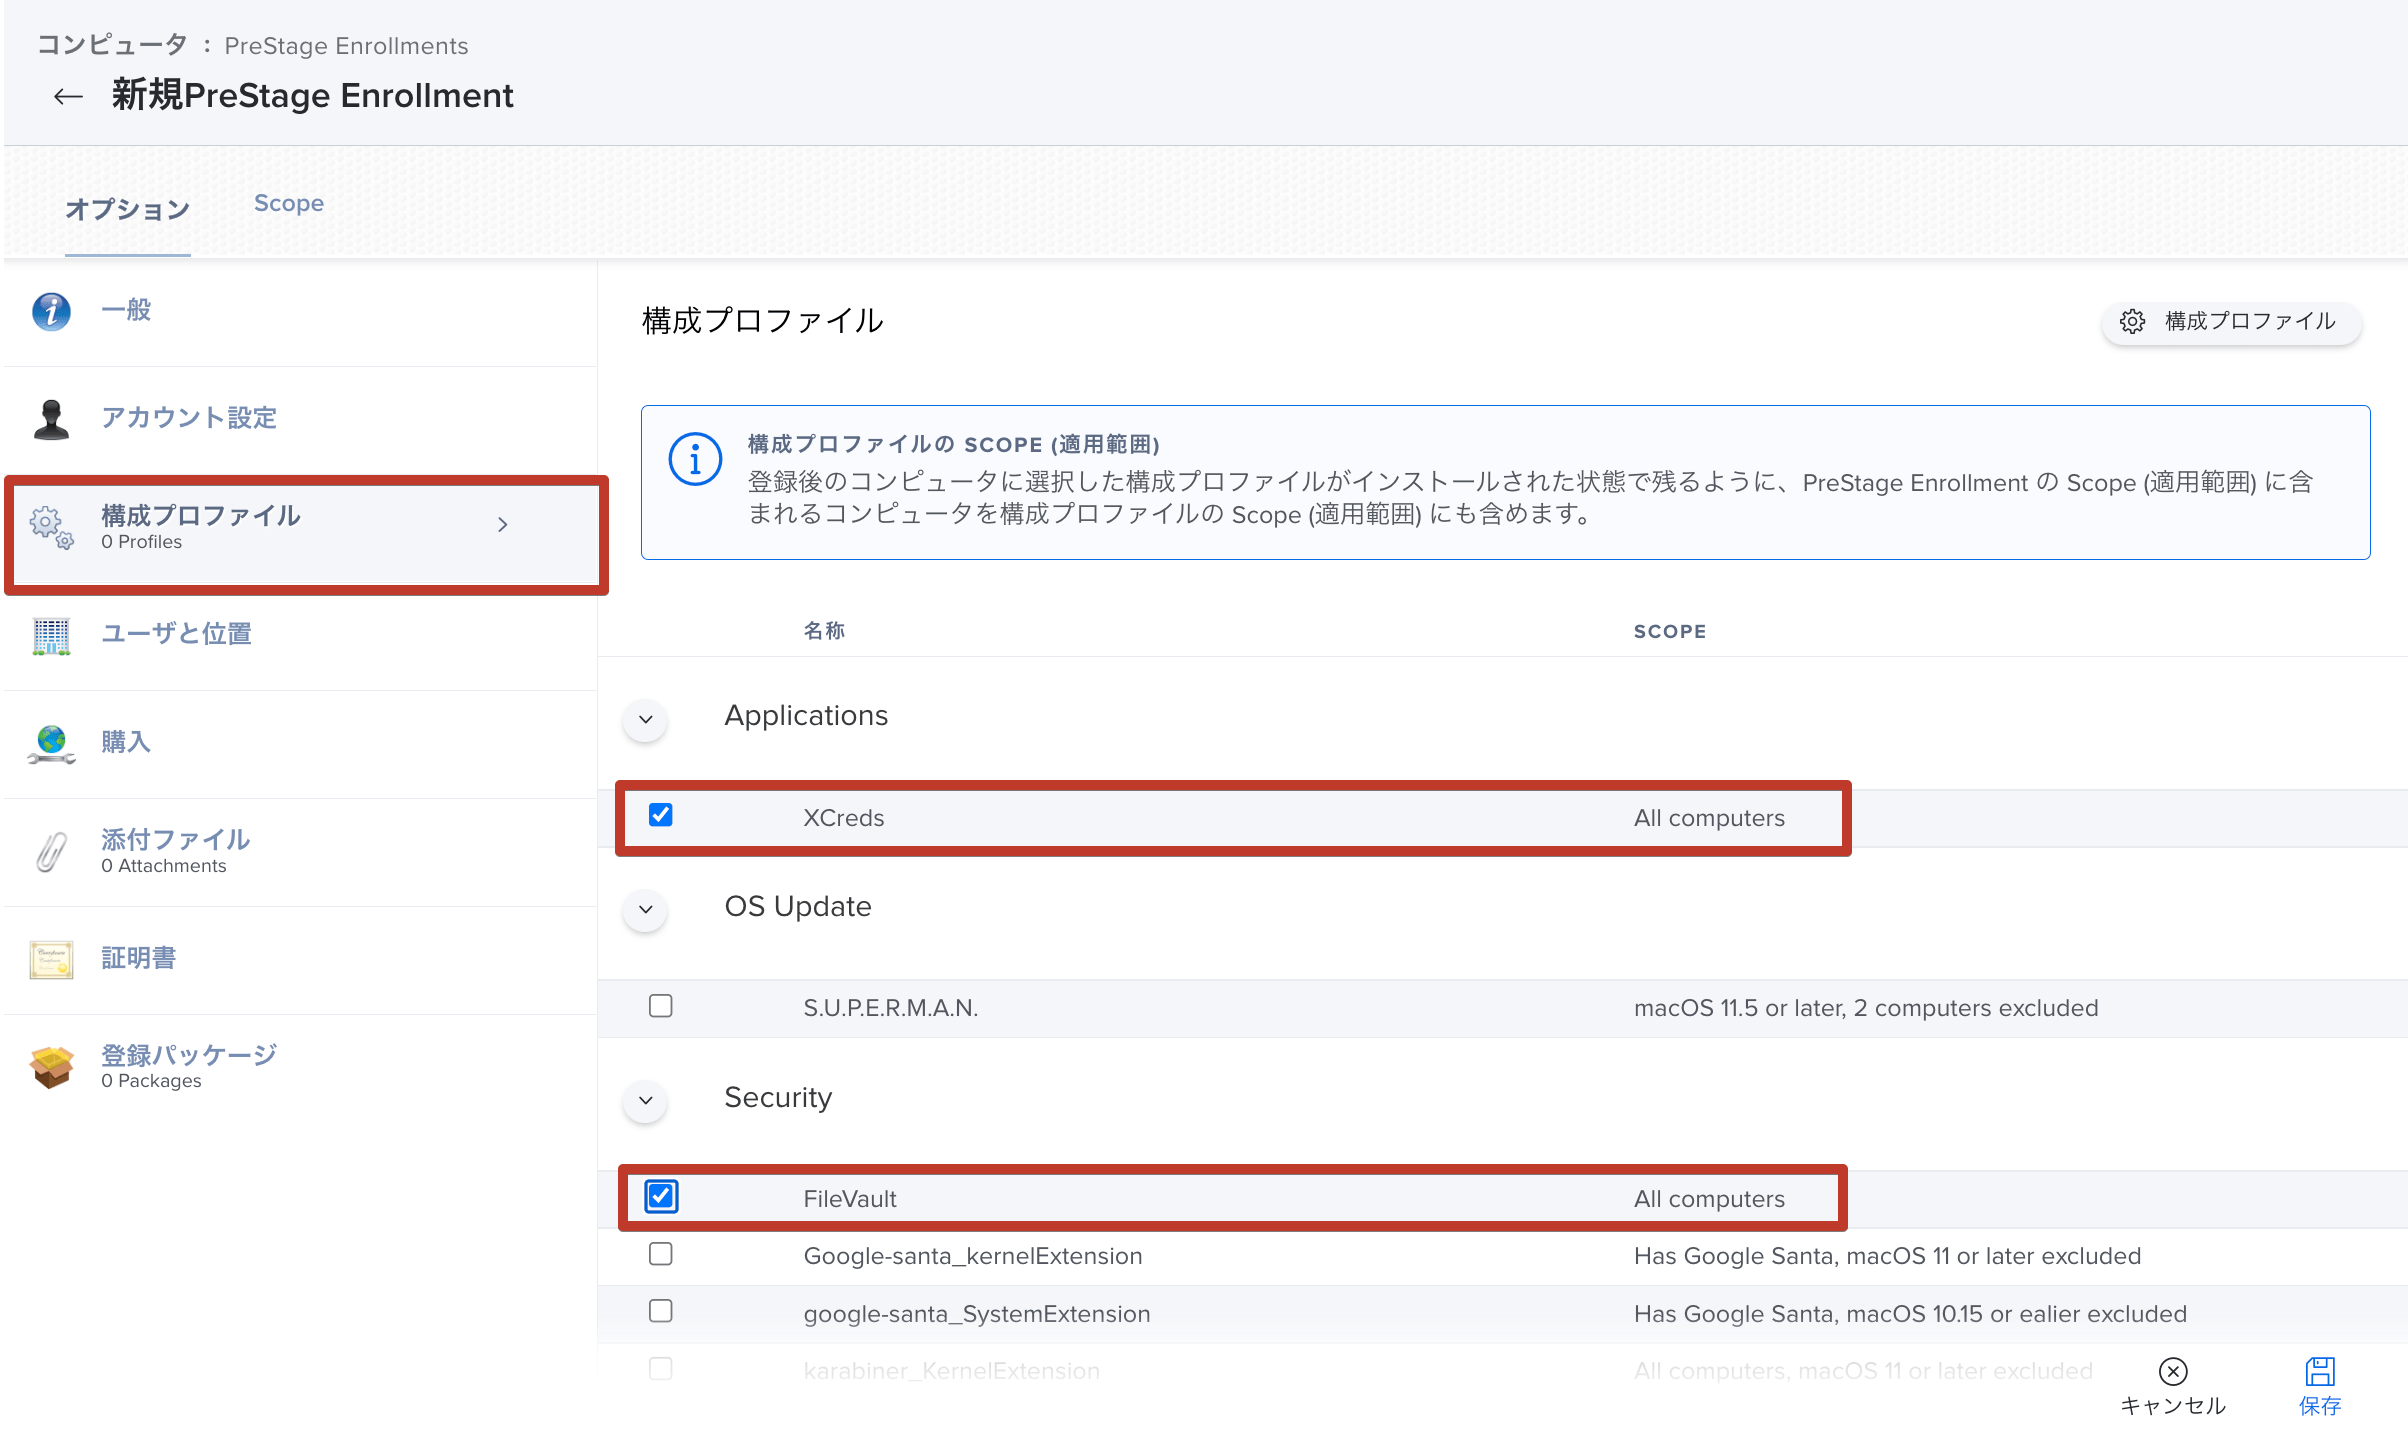Open the アカウント設定 section
The image size is (2408, 1438).
301,419
